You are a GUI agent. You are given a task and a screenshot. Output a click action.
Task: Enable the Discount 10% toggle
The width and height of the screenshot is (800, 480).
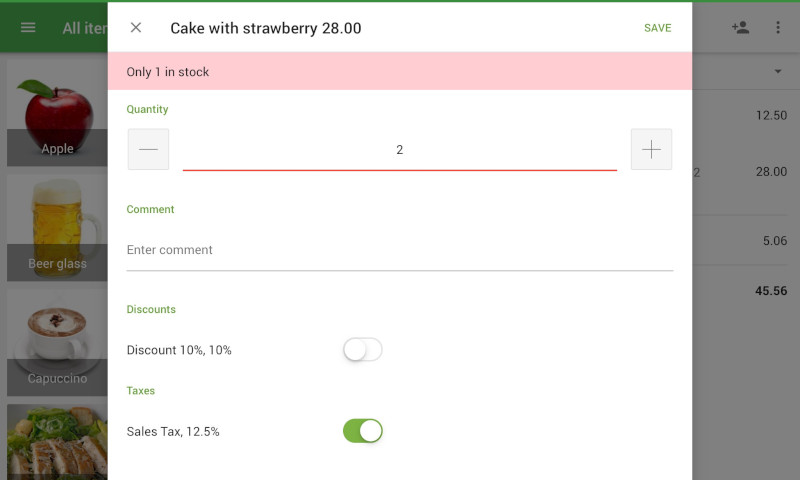coord(362,350)
